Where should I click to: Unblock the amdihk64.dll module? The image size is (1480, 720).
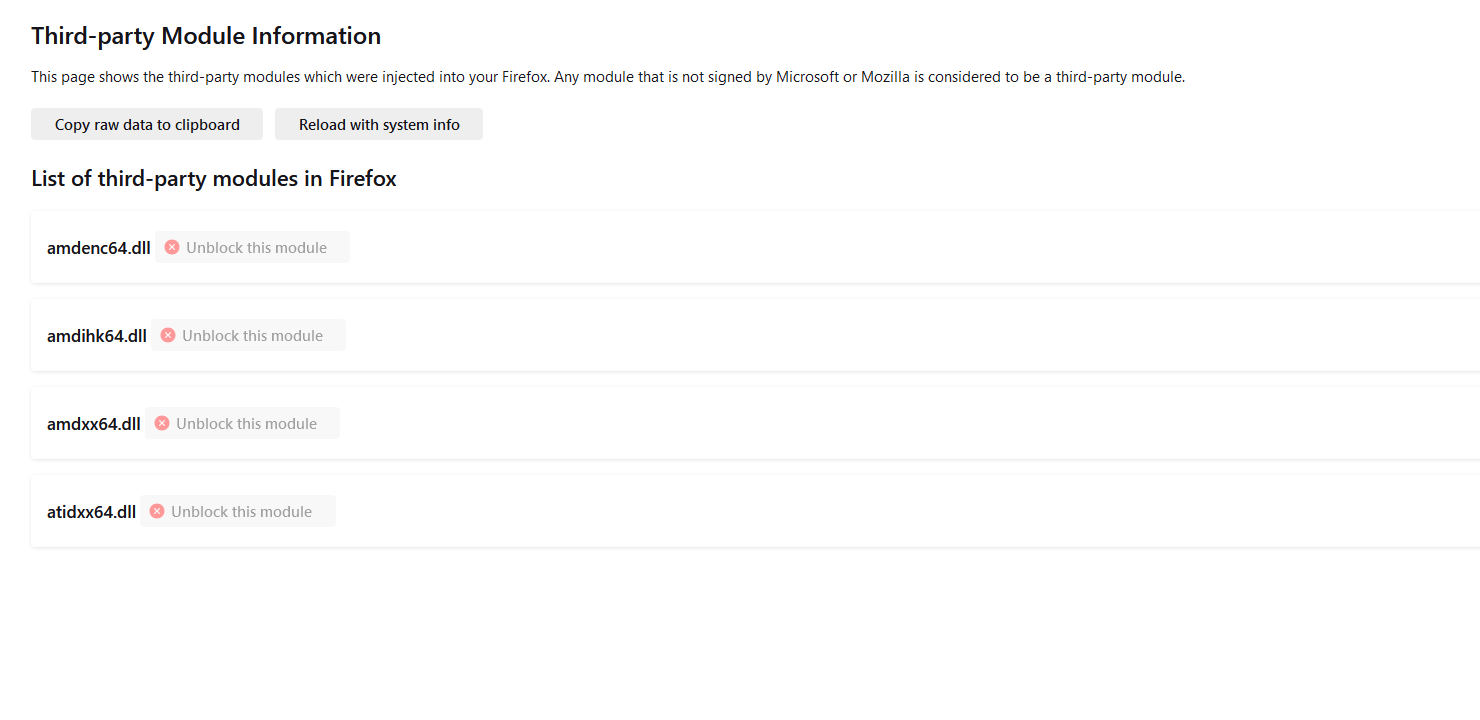click(x=252, y=335)
